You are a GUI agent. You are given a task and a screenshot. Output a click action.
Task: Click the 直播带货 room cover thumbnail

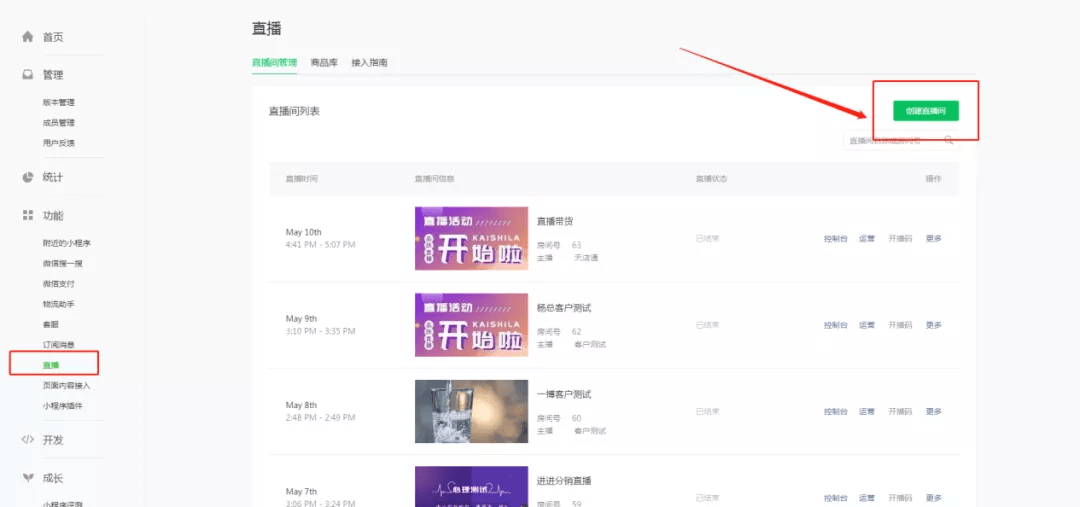[471, 238]
